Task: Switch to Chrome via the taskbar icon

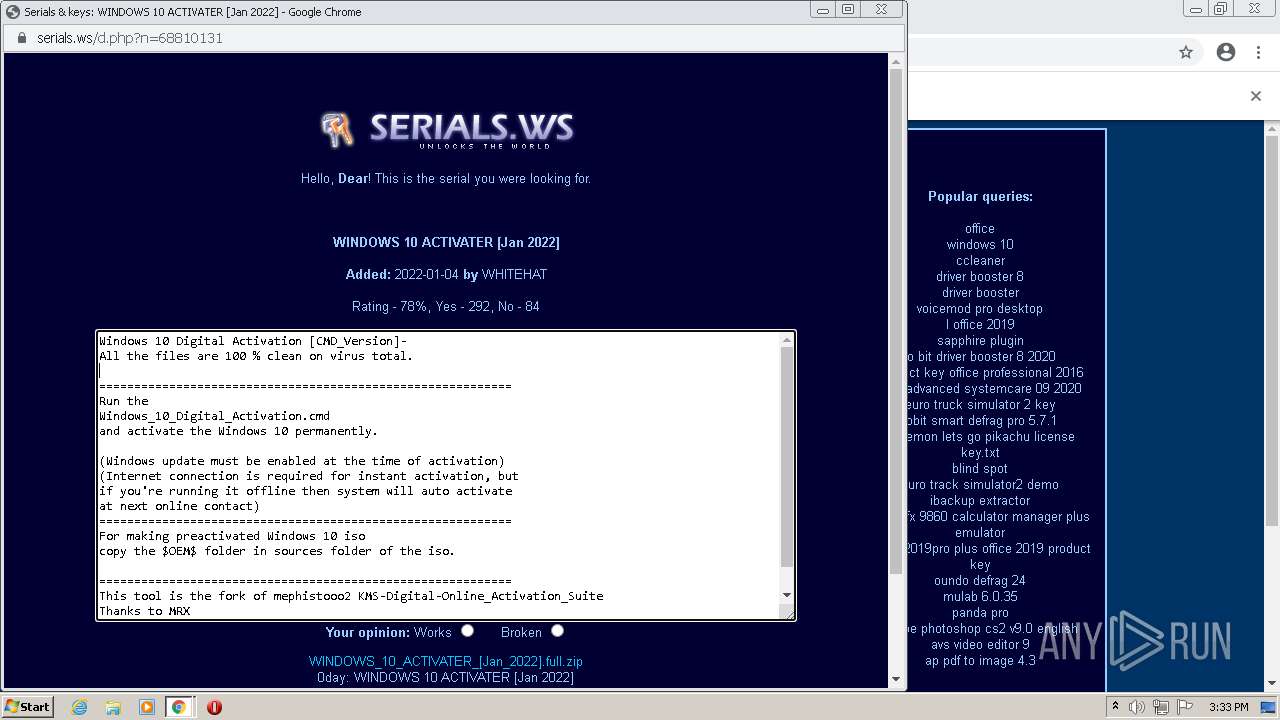Action: (x=179, y=707)
